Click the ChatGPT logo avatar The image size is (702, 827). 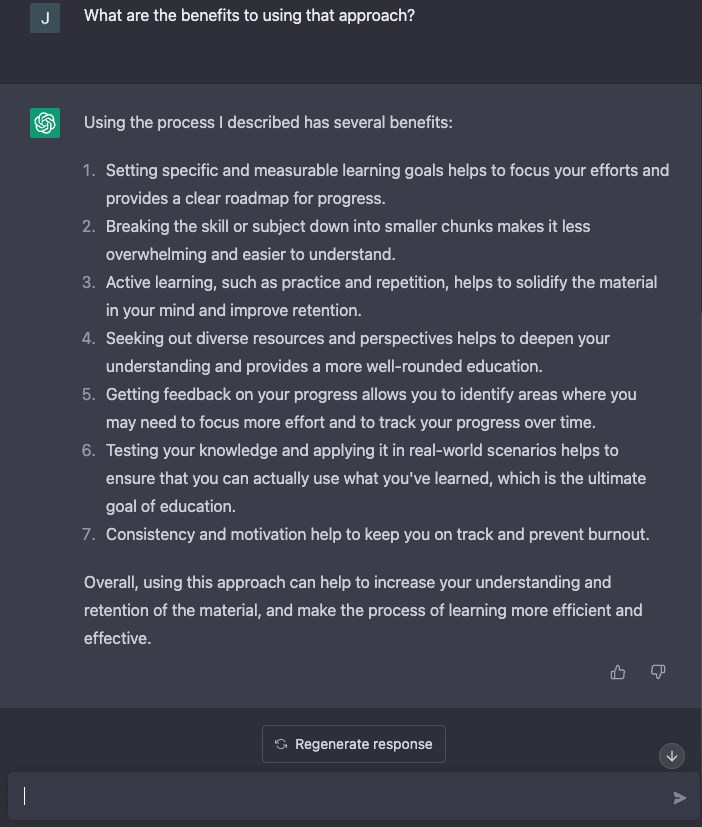click(45, 123)
